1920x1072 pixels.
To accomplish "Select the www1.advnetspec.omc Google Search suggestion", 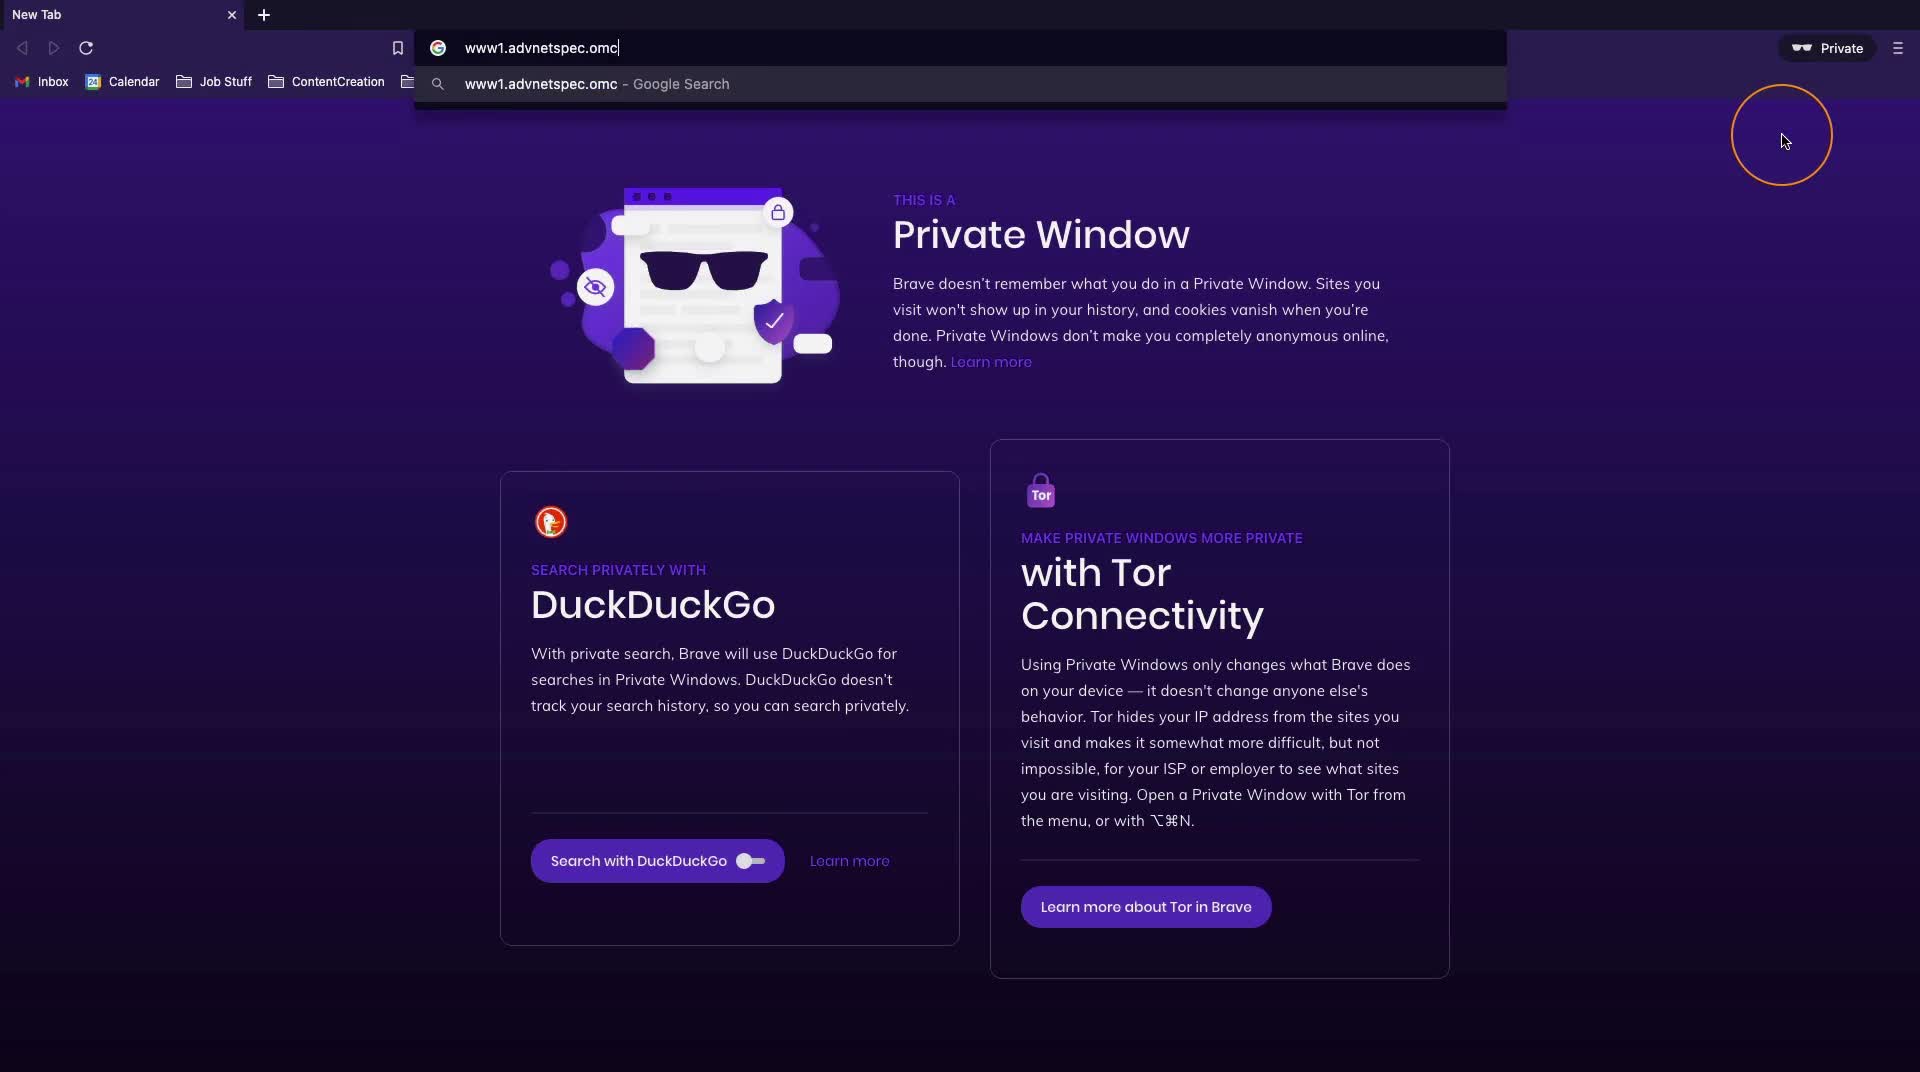I will (x=960, y=84).
